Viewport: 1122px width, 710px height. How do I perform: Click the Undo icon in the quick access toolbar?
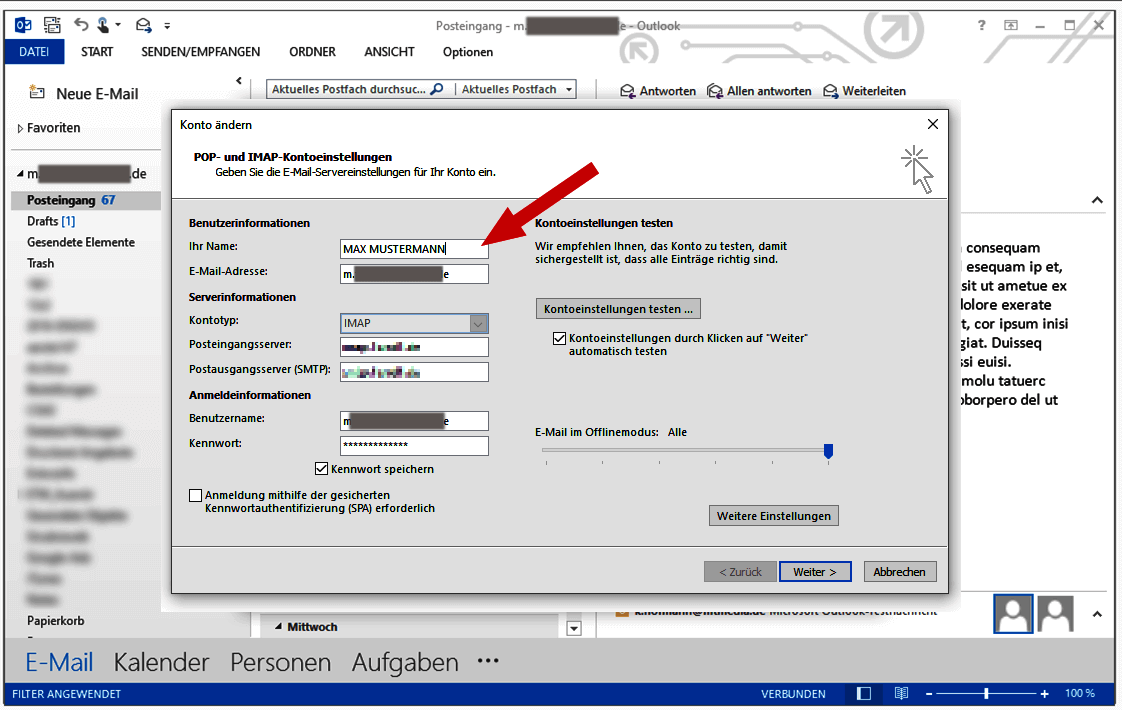(x=82, y=25)
